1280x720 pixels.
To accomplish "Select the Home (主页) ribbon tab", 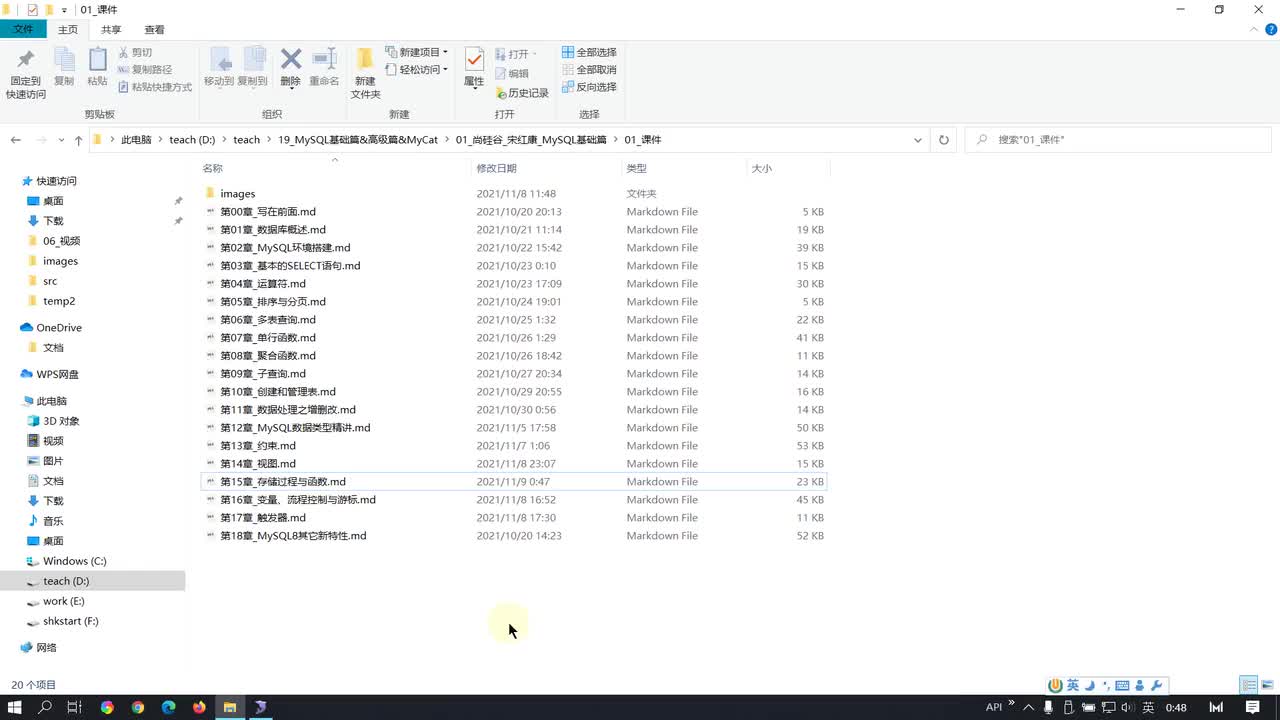I will pyautogui.click(x=68, y=30).
